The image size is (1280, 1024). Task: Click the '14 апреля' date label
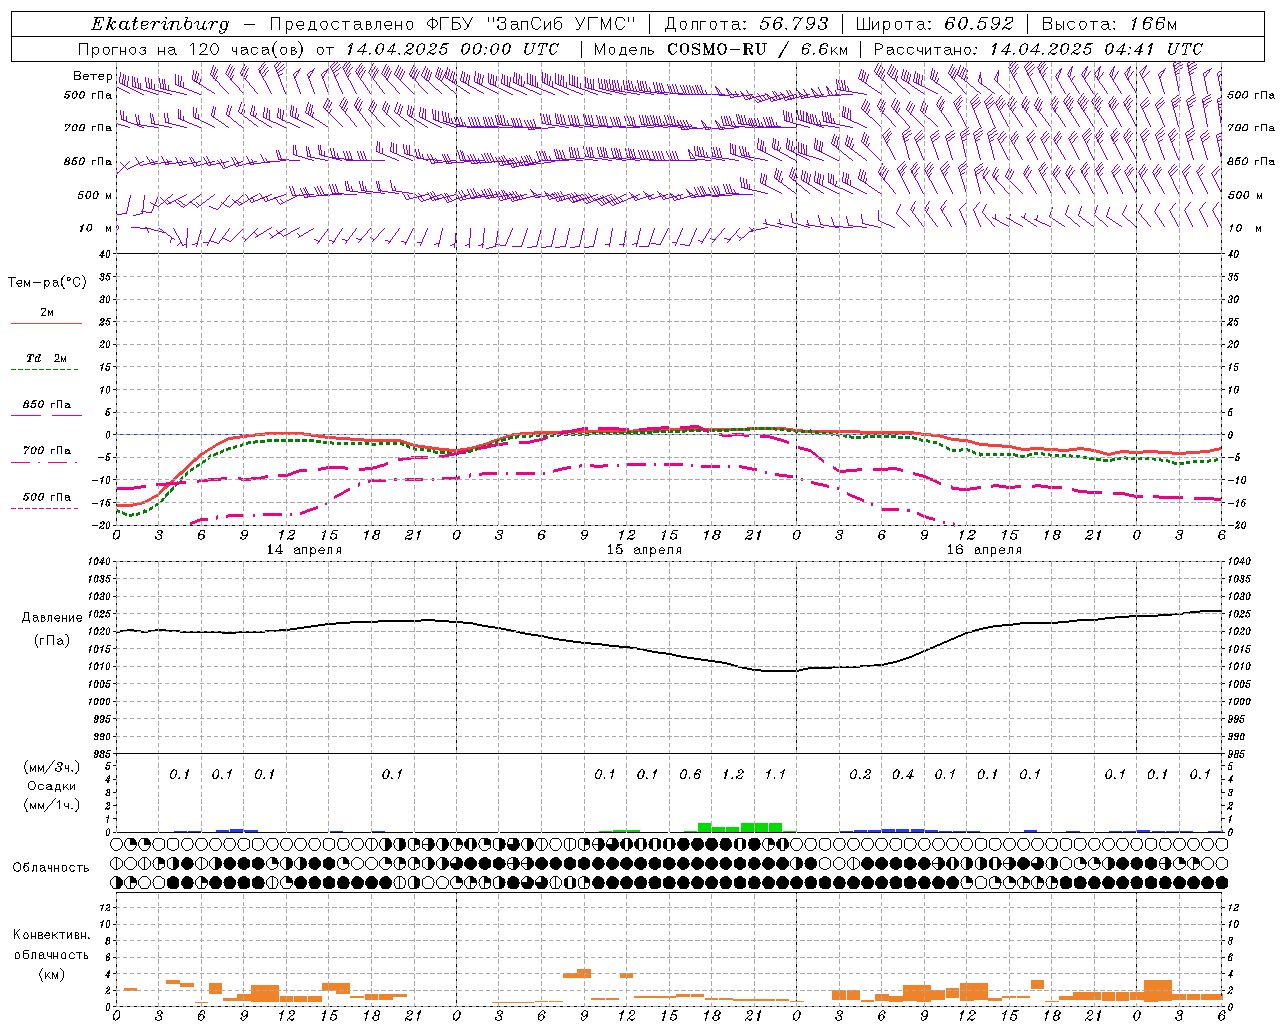coord(304,550)
